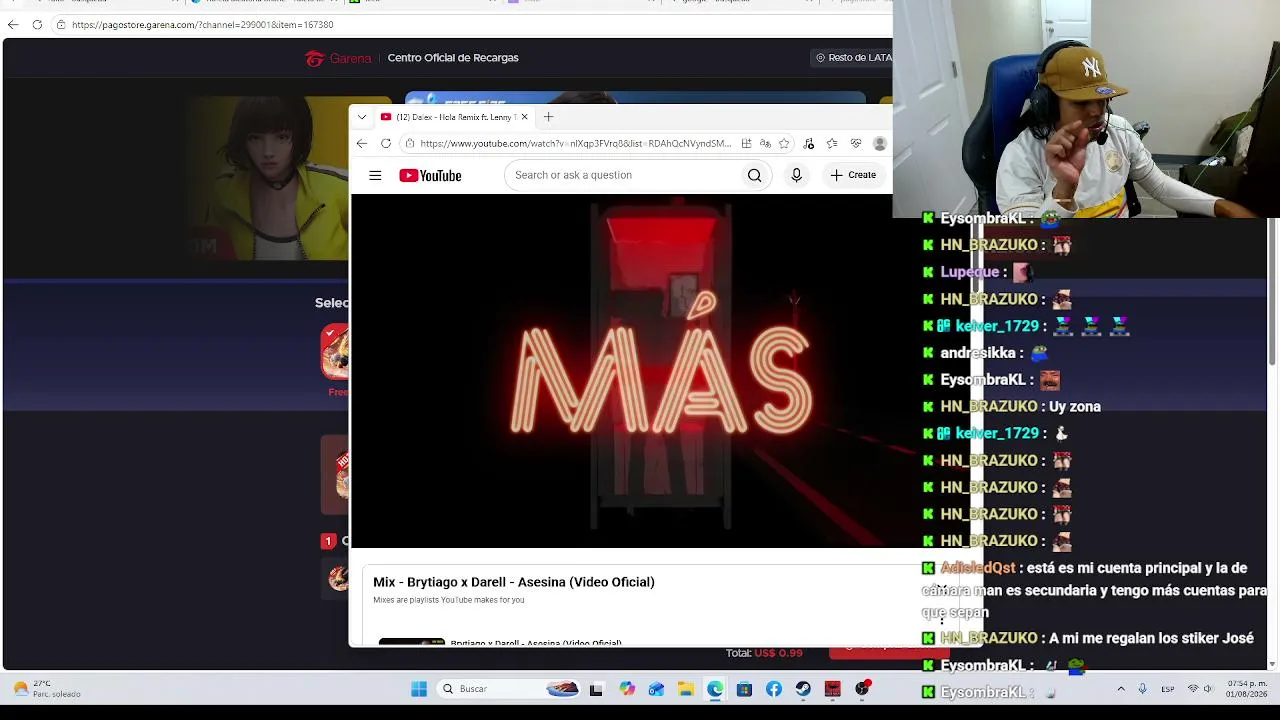The image size is (1280, 720).
Task: Click the "Uy zona" chat message
Action: tap(1075, 407)
